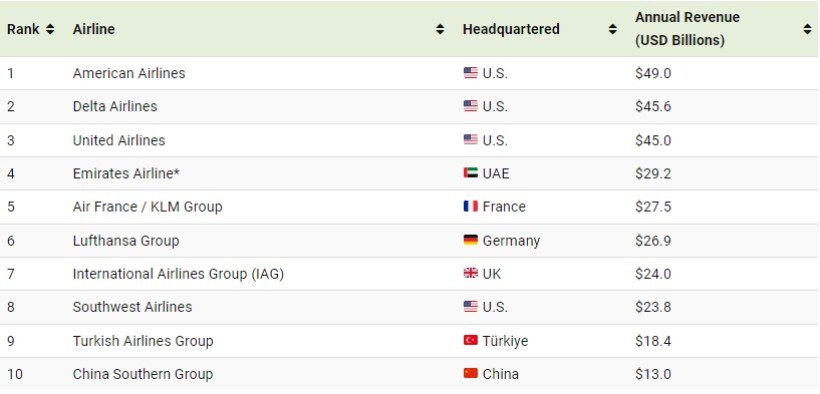The image size is (820, 394).
Task: Select the UK flag icon
Action: [471, 273]
